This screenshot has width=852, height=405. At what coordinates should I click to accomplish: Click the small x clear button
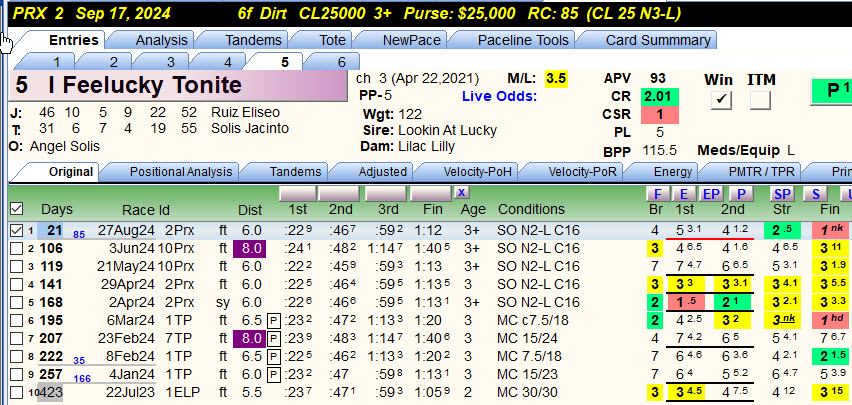461,192
